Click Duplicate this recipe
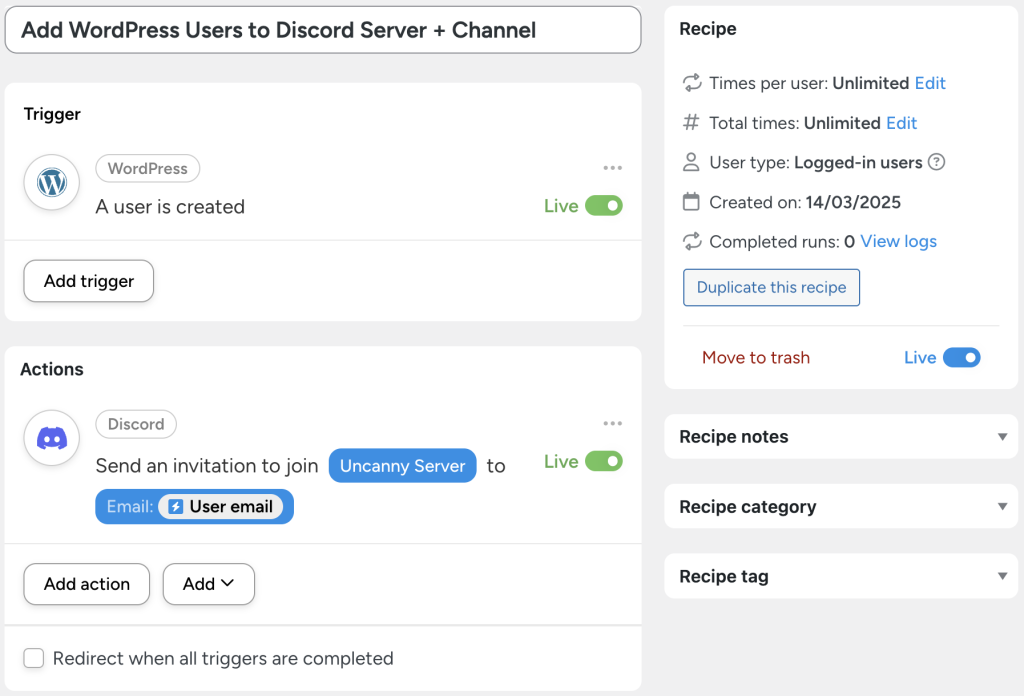Screen dimensions: 1024x696 click(771, 287)
